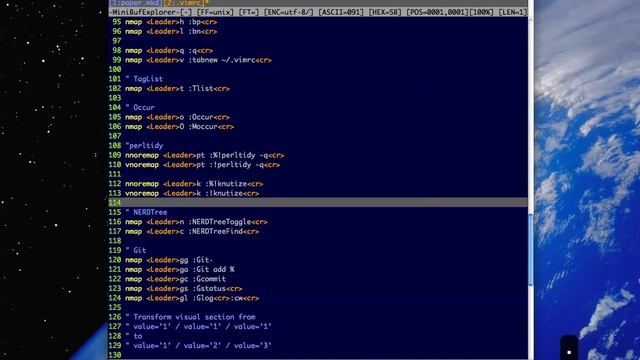
Task: Click the "Transform visual section from" comment
Action: pyautogui.click(x=190, y=317)
